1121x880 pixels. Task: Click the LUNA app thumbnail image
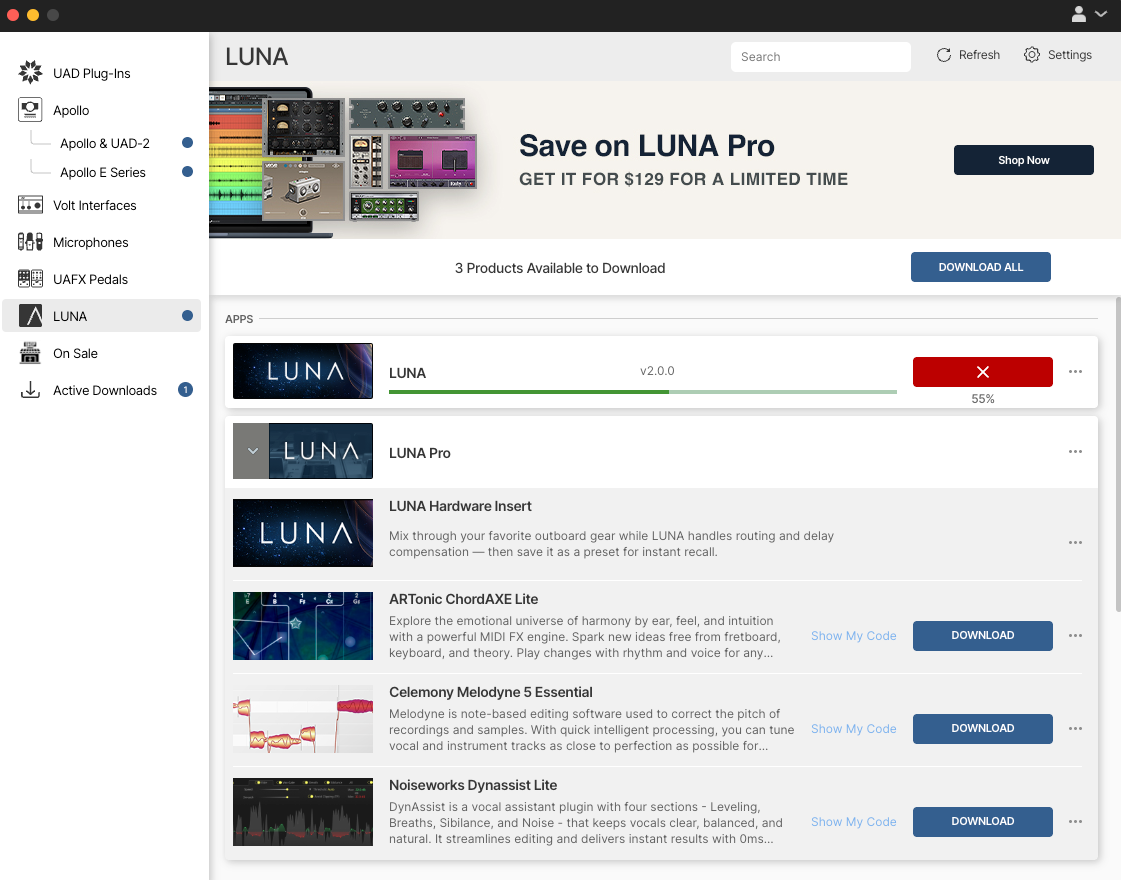click(x=302, y=371)
